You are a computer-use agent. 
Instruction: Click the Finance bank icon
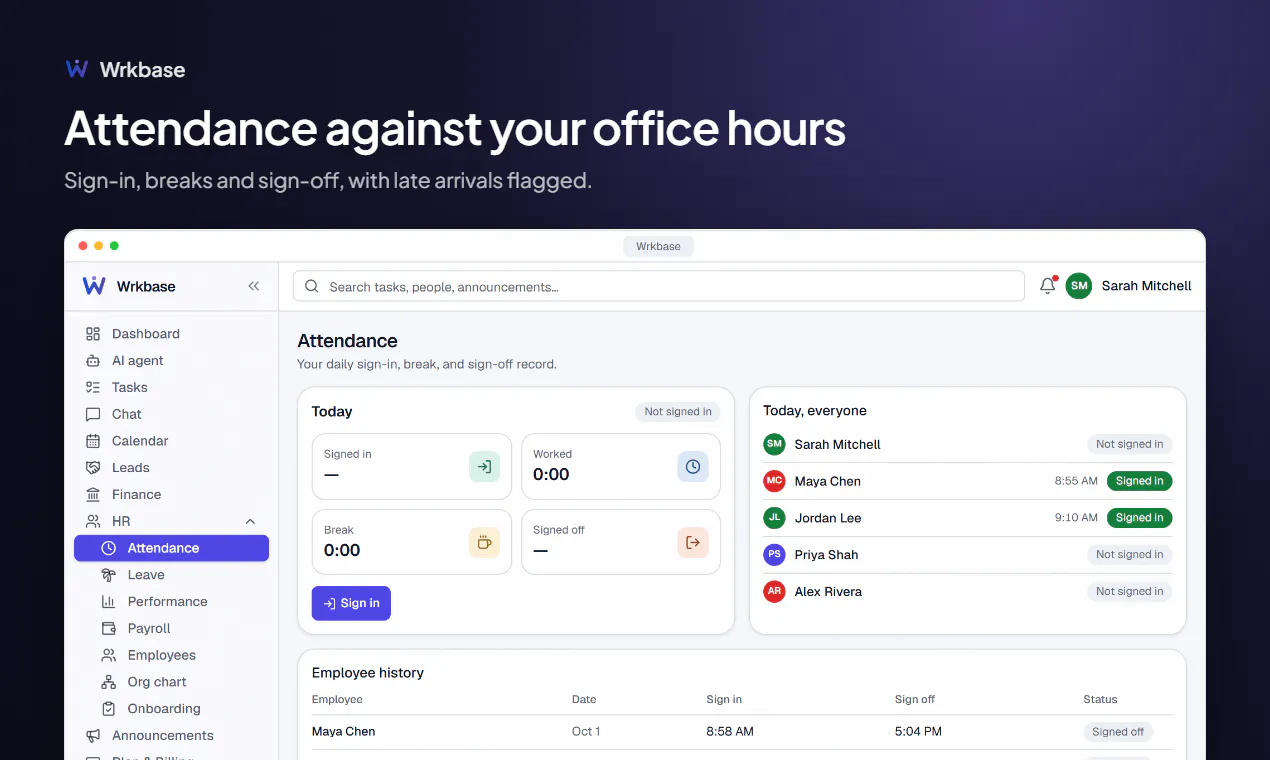coord(93,494)
